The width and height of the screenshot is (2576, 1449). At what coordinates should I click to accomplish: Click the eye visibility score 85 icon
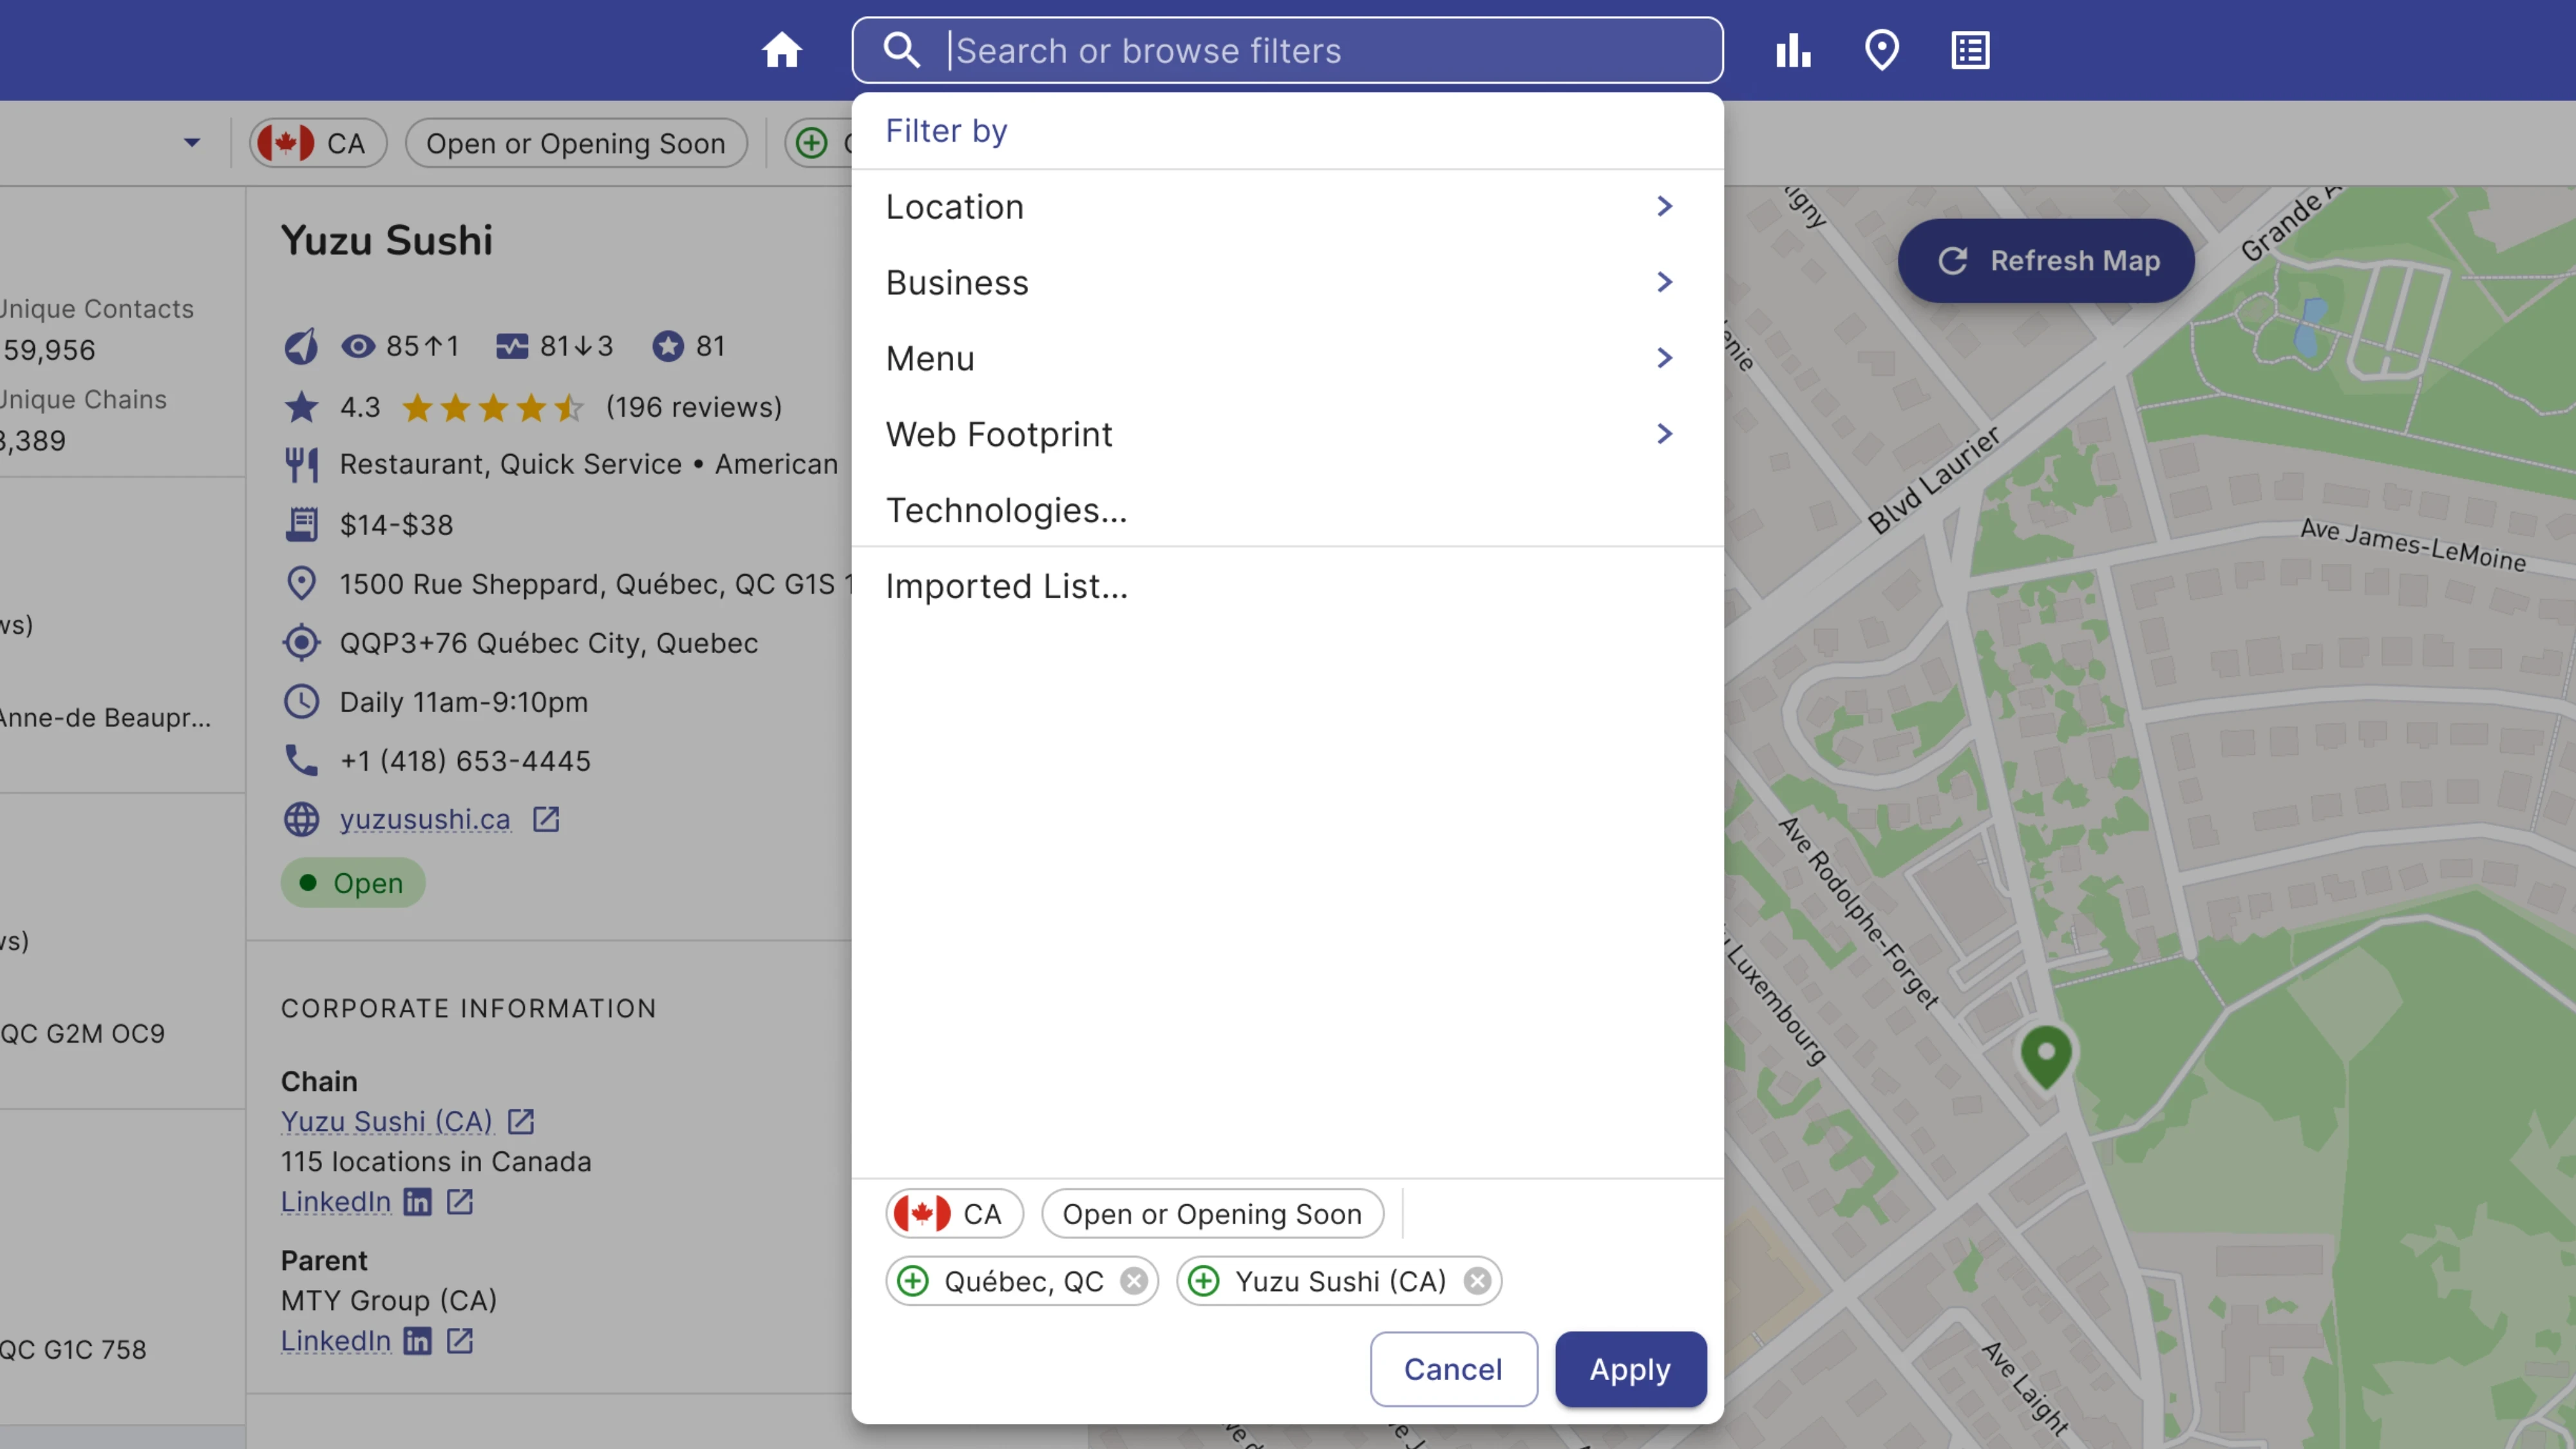tap(358, 346)
